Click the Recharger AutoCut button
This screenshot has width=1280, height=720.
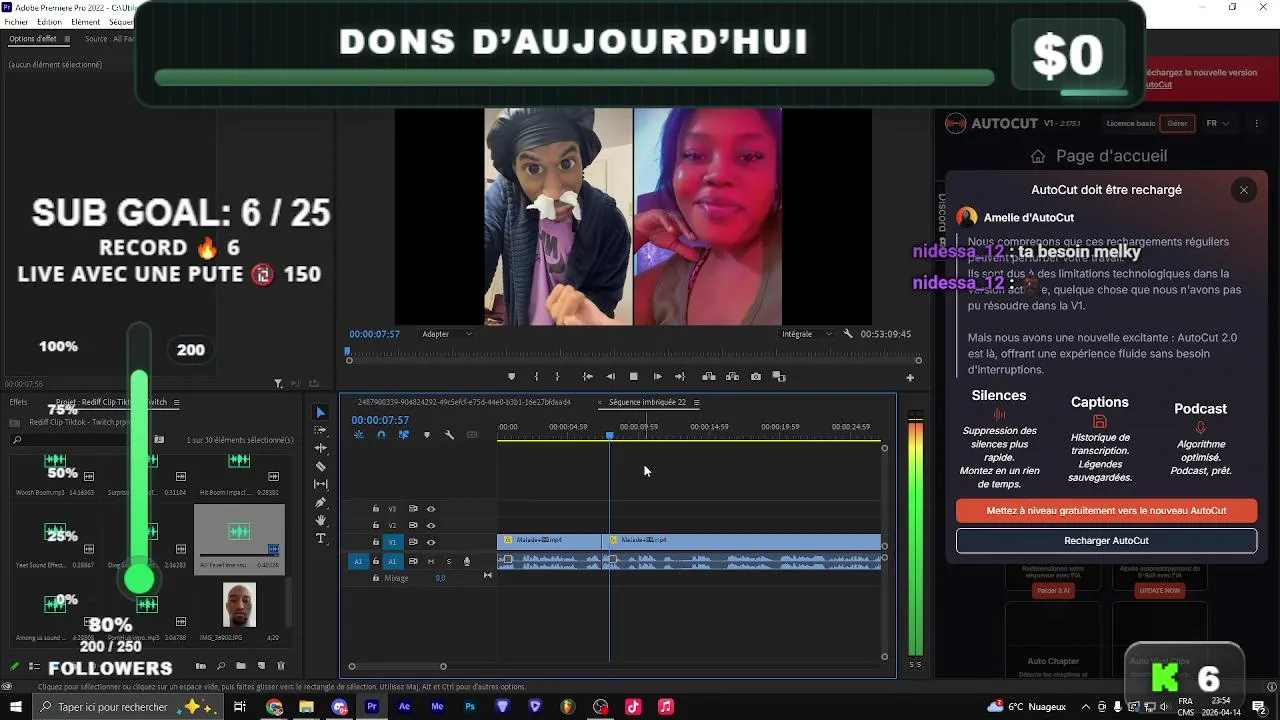click(1106, 541)
